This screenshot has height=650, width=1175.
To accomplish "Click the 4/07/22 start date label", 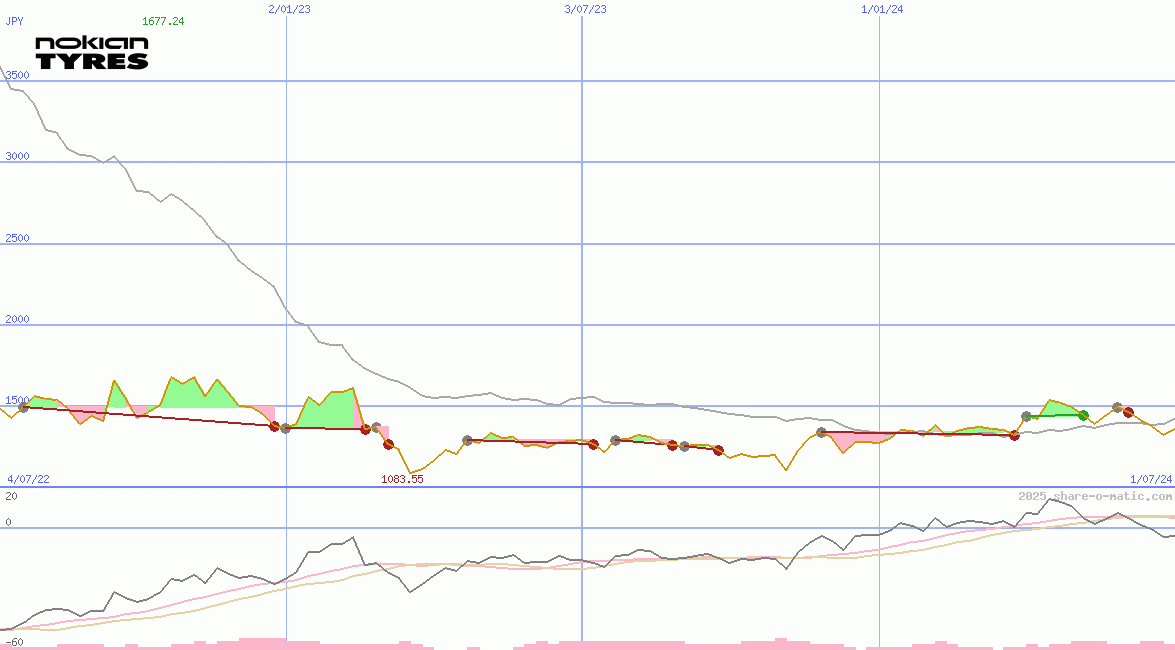I will click(28, 479).
